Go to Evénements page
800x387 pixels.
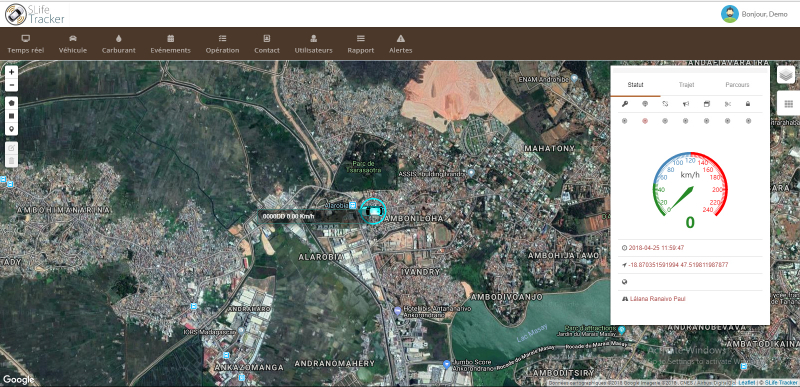click(x=170, y=44)
